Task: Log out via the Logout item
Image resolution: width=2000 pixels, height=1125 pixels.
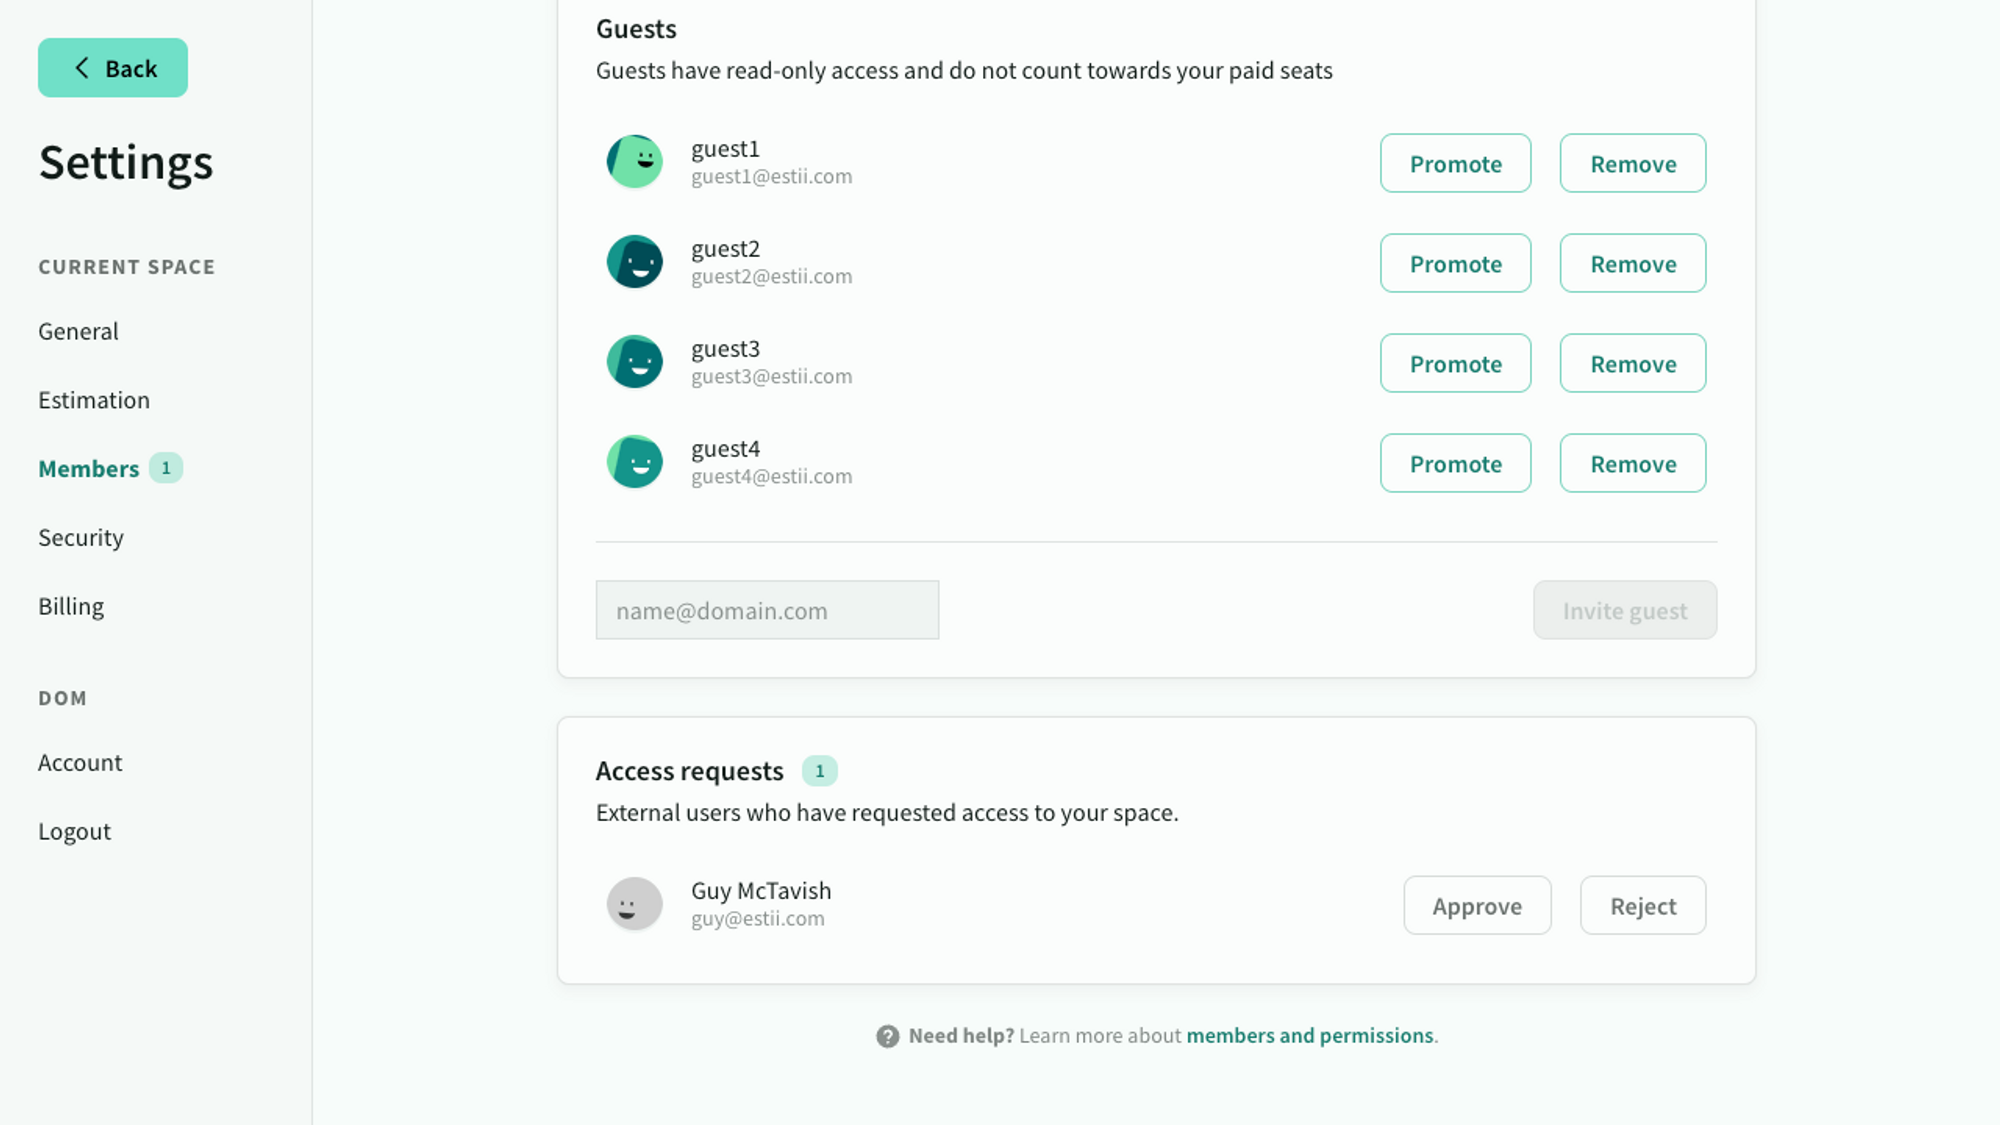Action: coord(74,832)
